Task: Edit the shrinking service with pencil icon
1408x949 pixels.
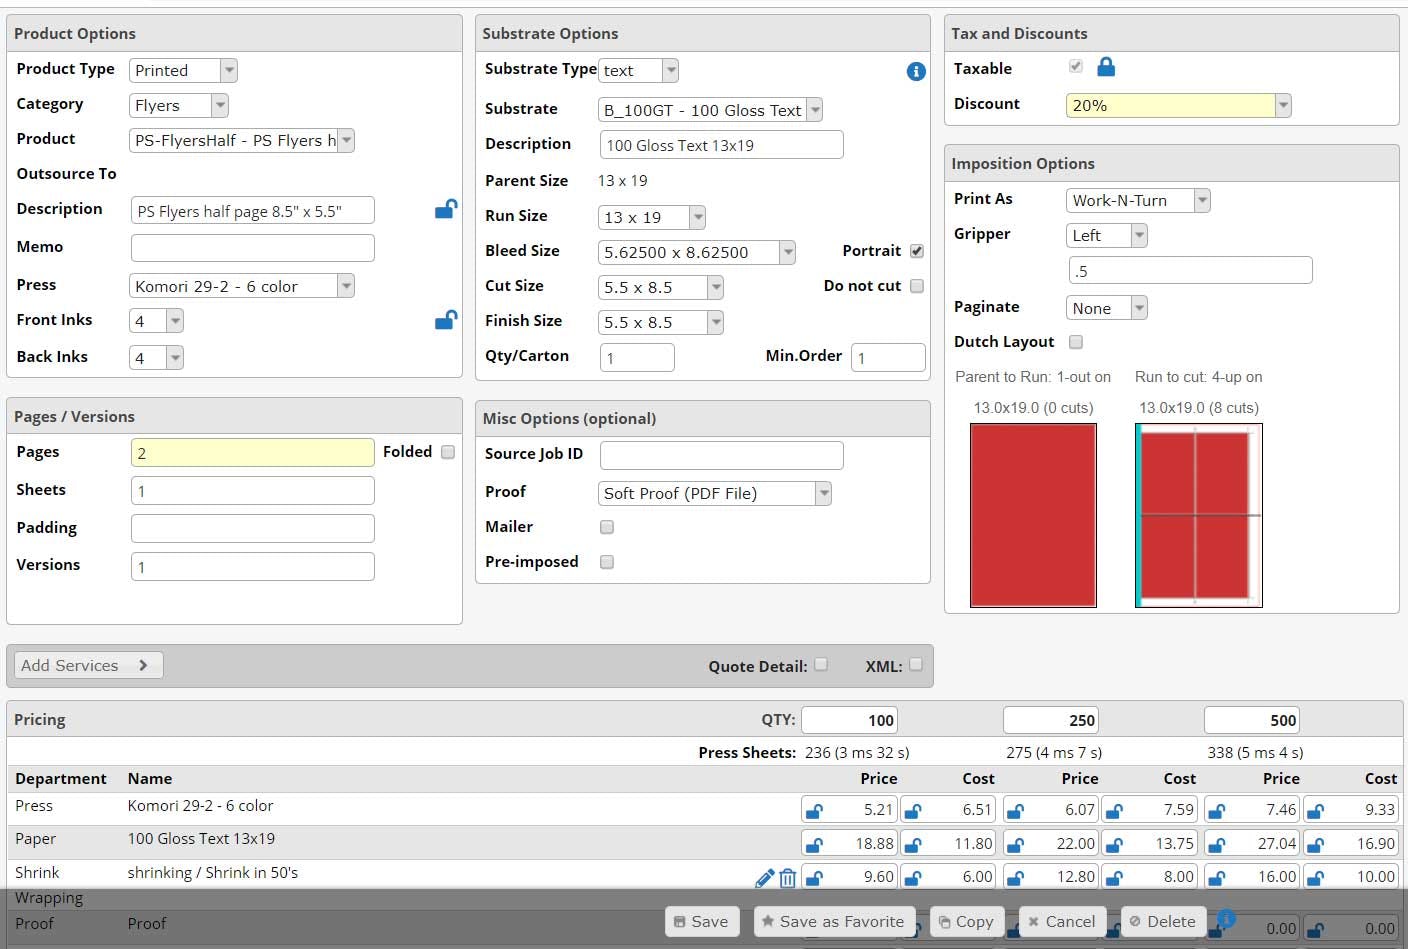Action: click(764, 876)
